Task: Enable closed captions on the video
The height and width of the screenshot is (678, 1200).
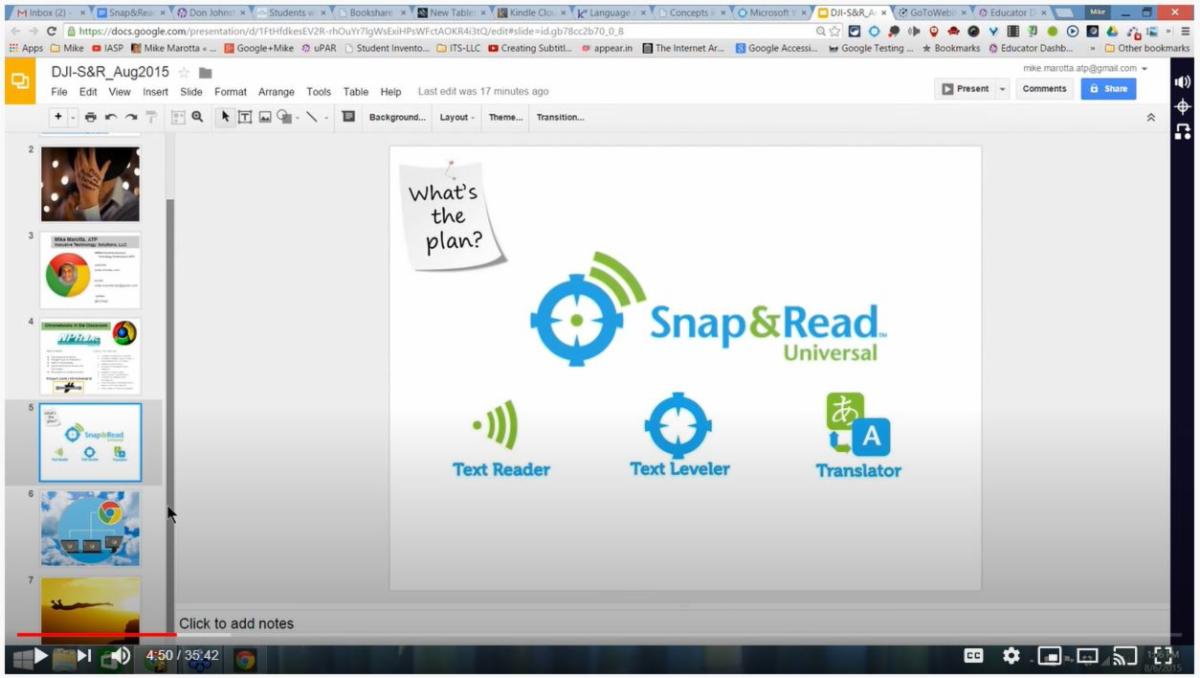Action: click(973, 656)
